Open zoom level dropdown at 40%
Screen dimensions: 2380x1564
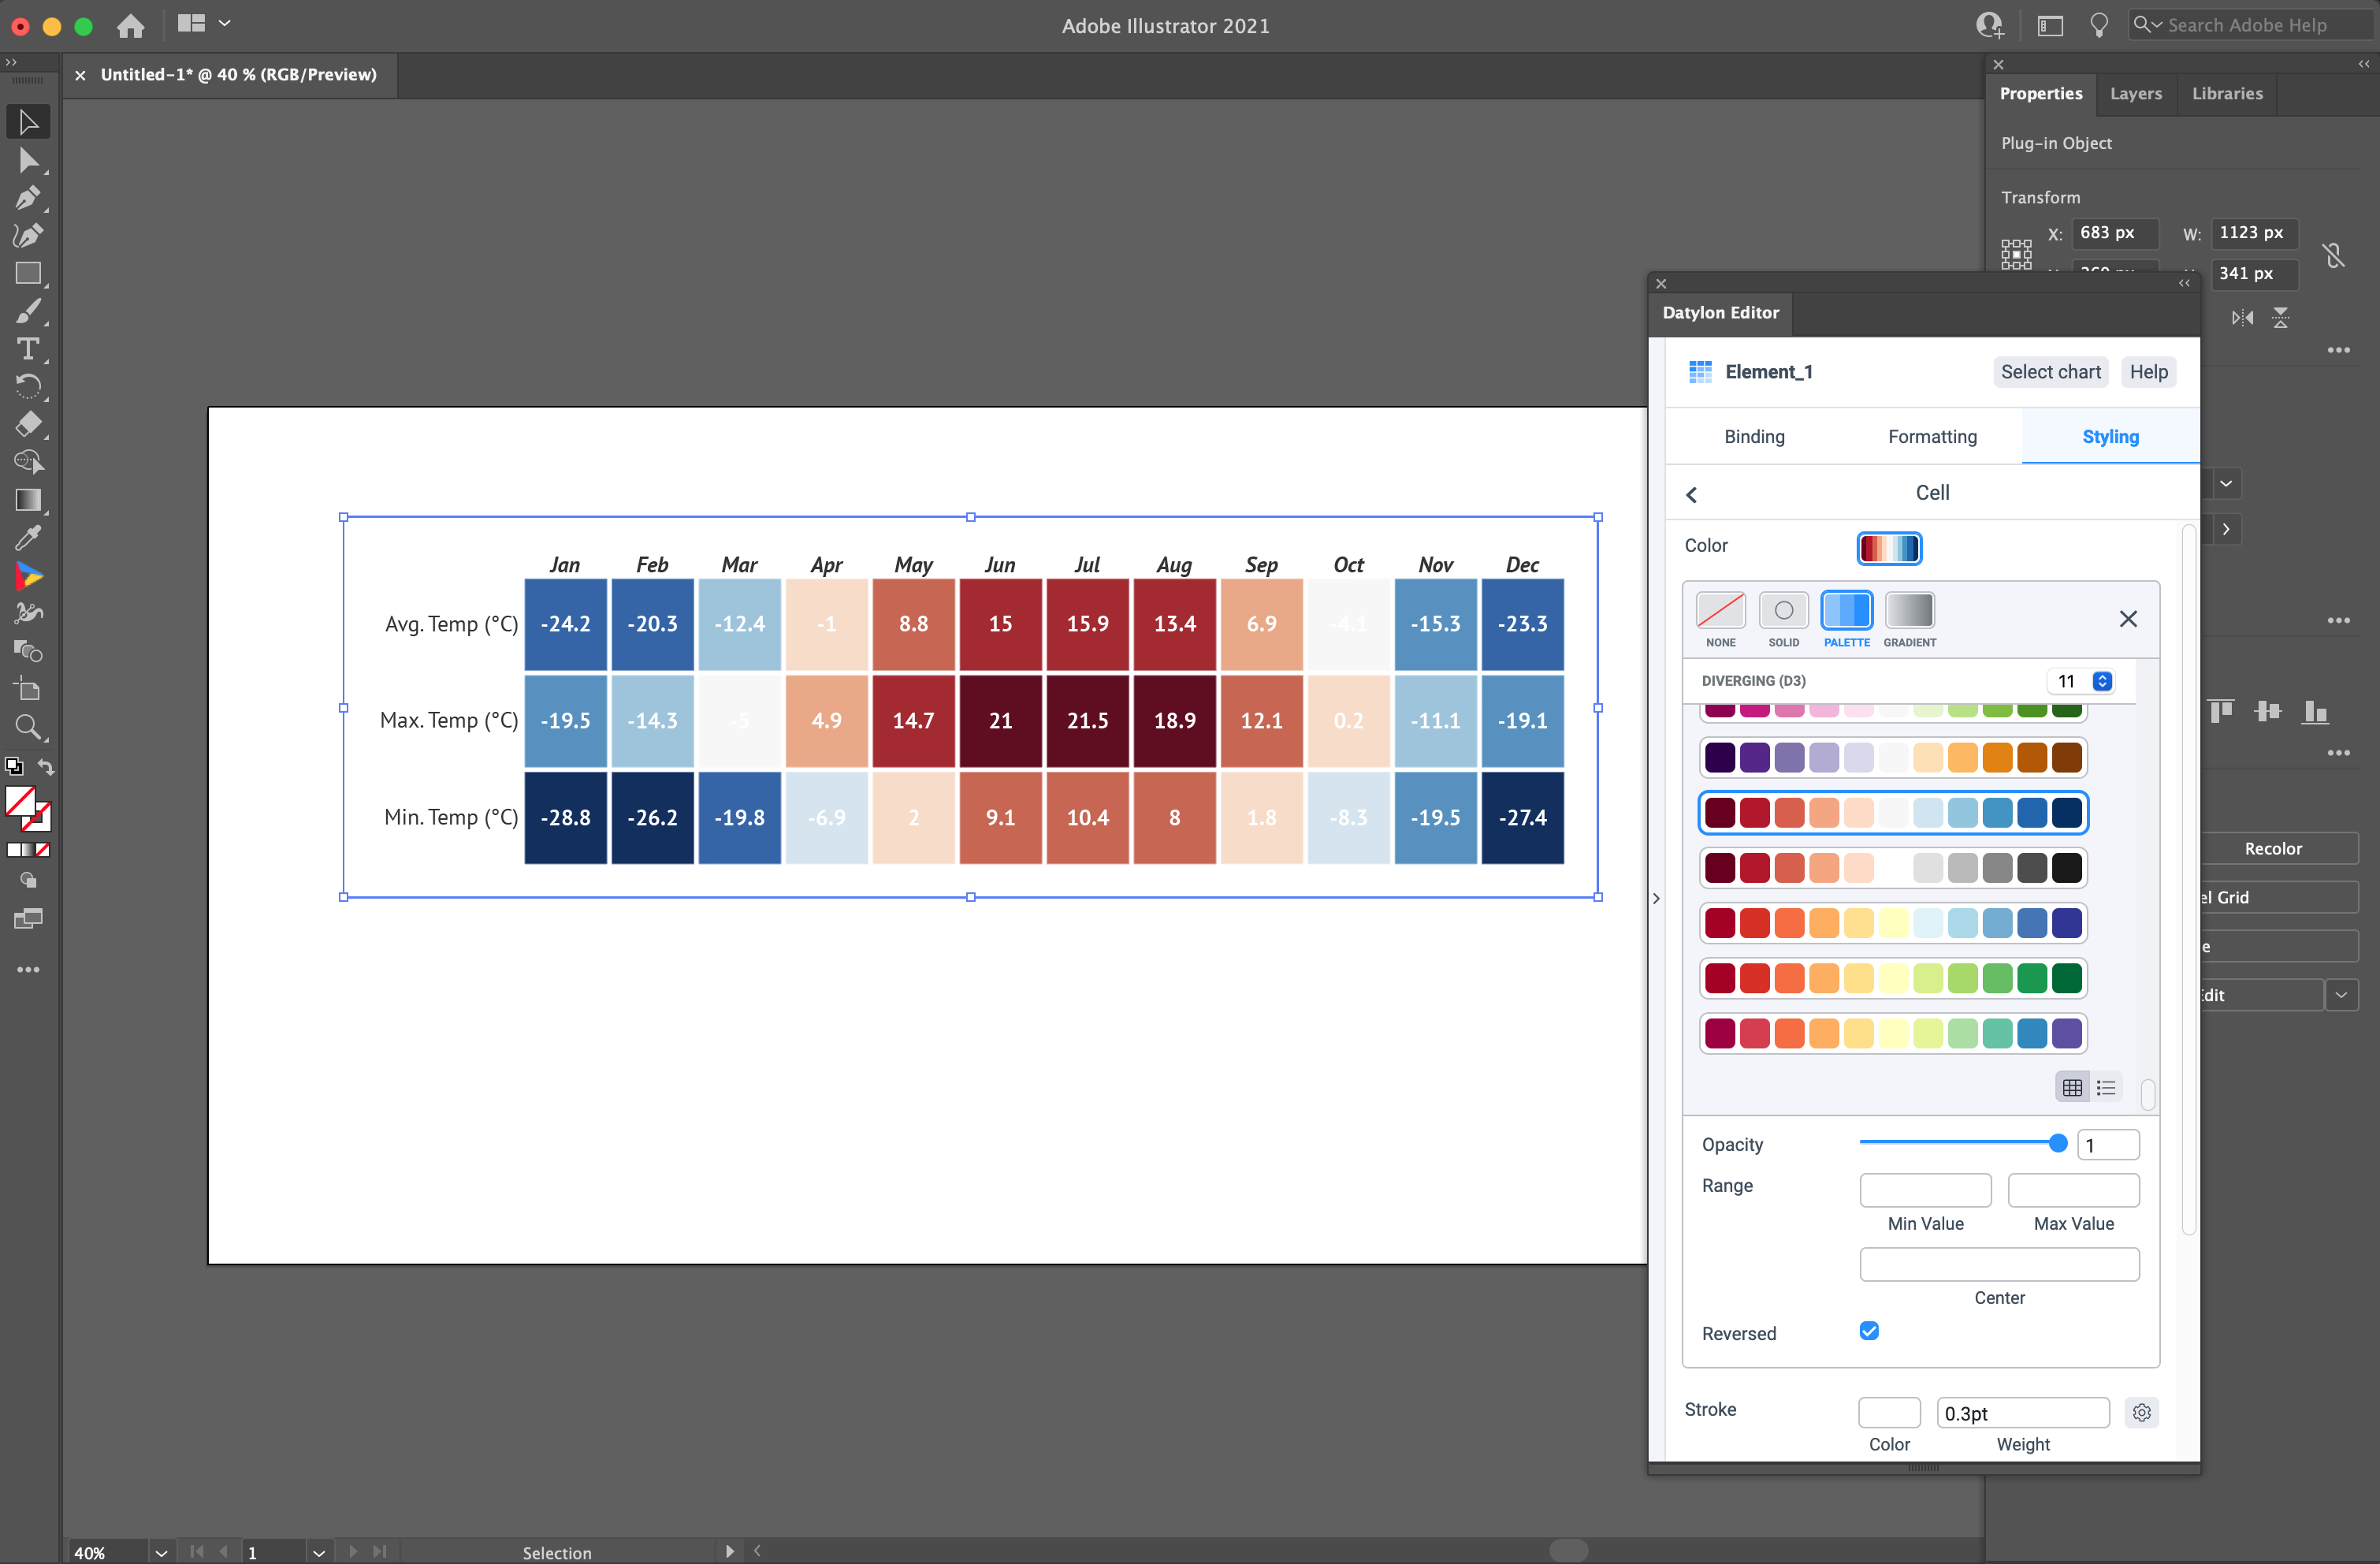(x=160, y=1552)
